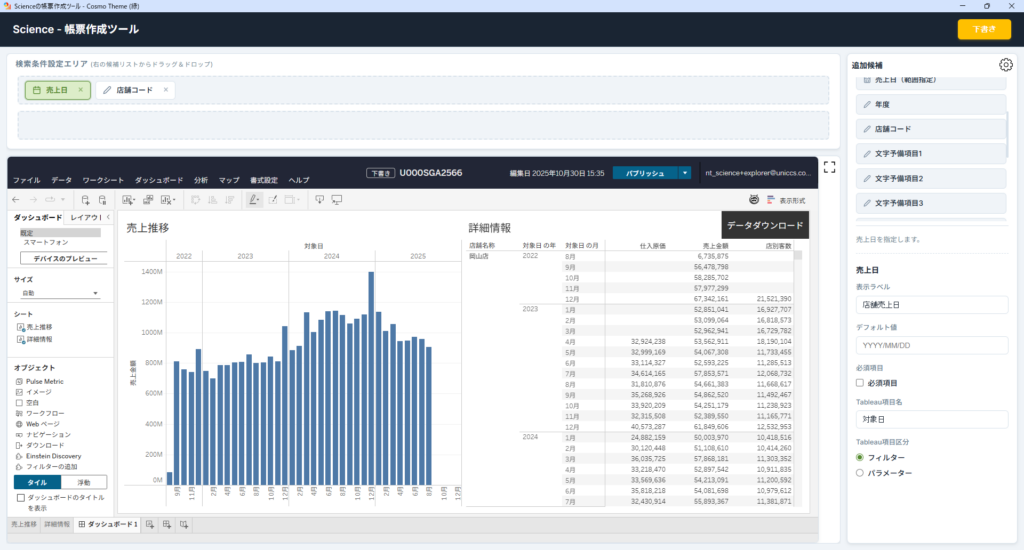Click the new worksheet tab icon
The height and width of the screenshot is (550, 1024).
150,525
